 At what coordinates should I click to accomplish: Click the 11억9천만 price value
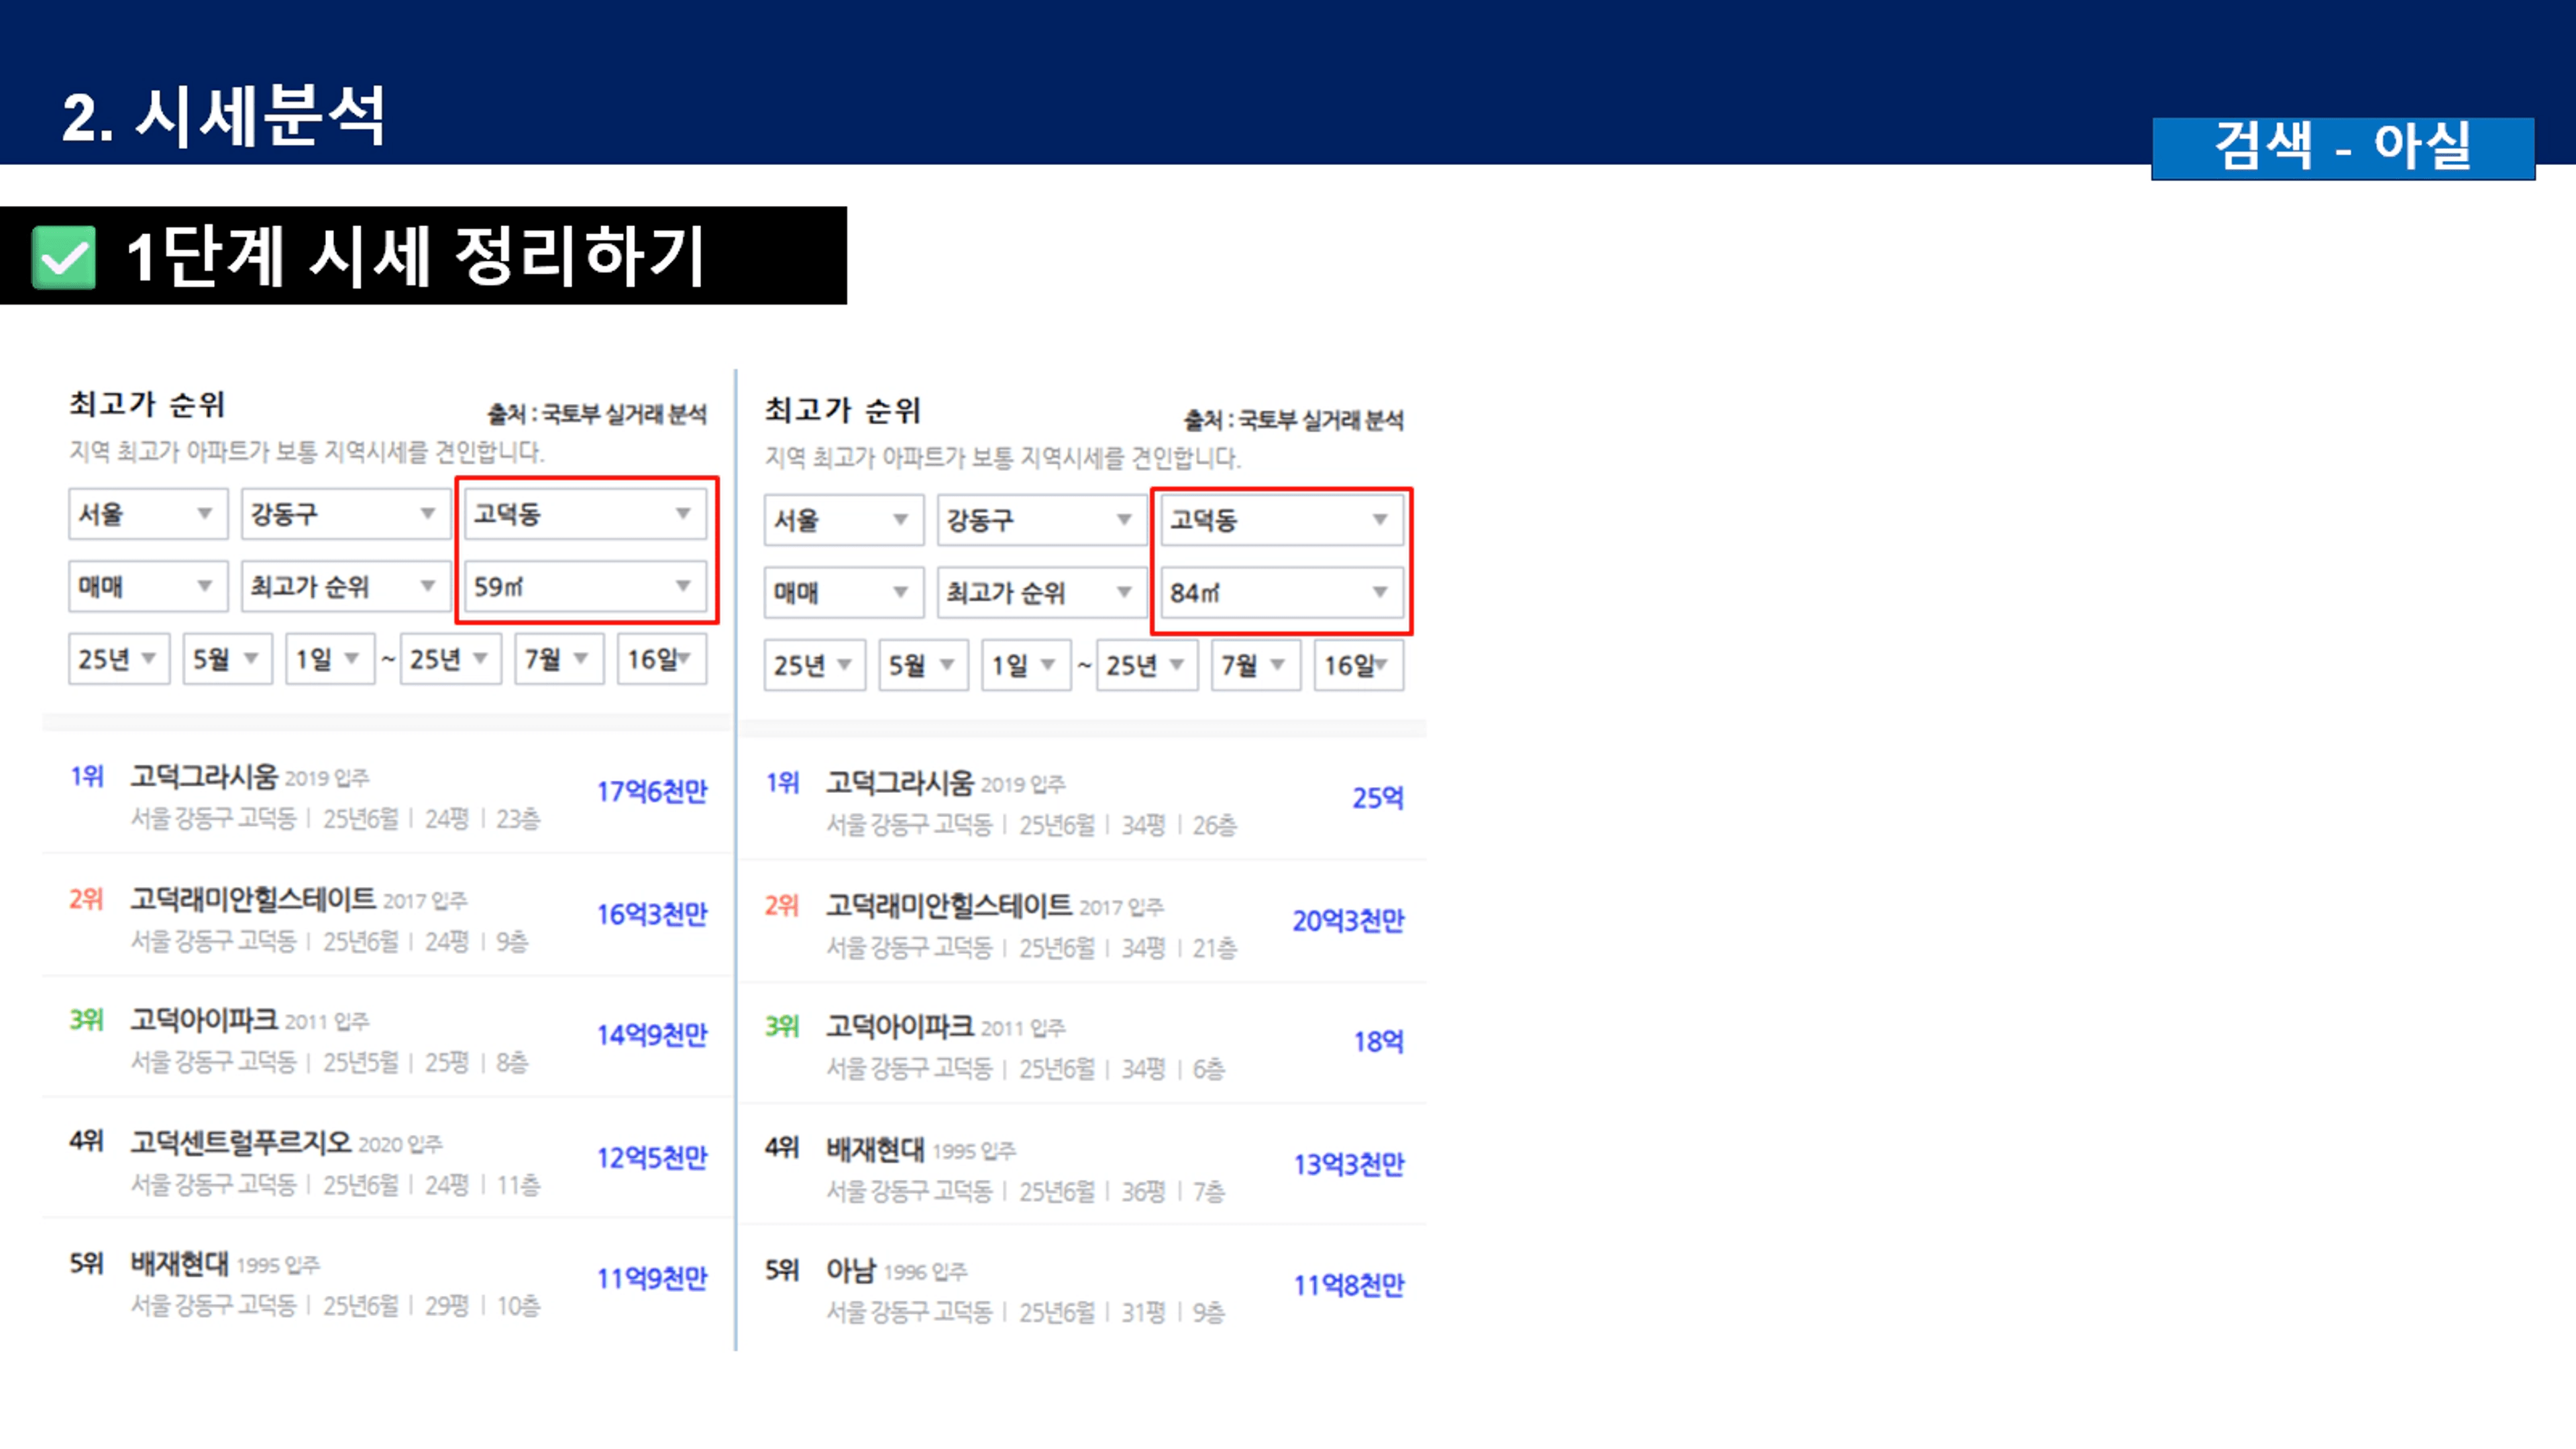click(x=652, y=1279)
